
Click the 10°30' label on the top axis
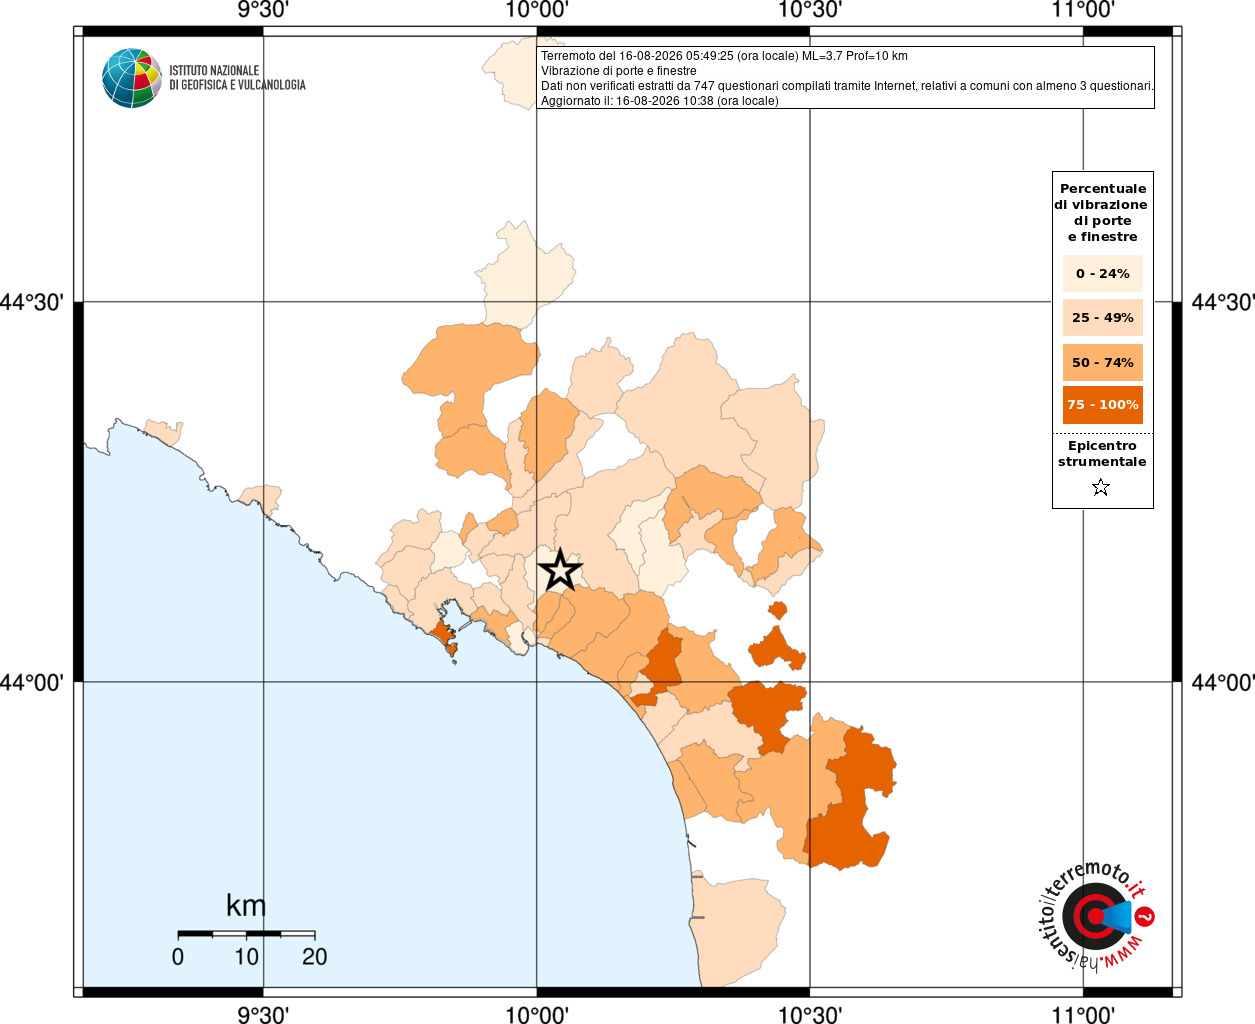tap(810, 10)
